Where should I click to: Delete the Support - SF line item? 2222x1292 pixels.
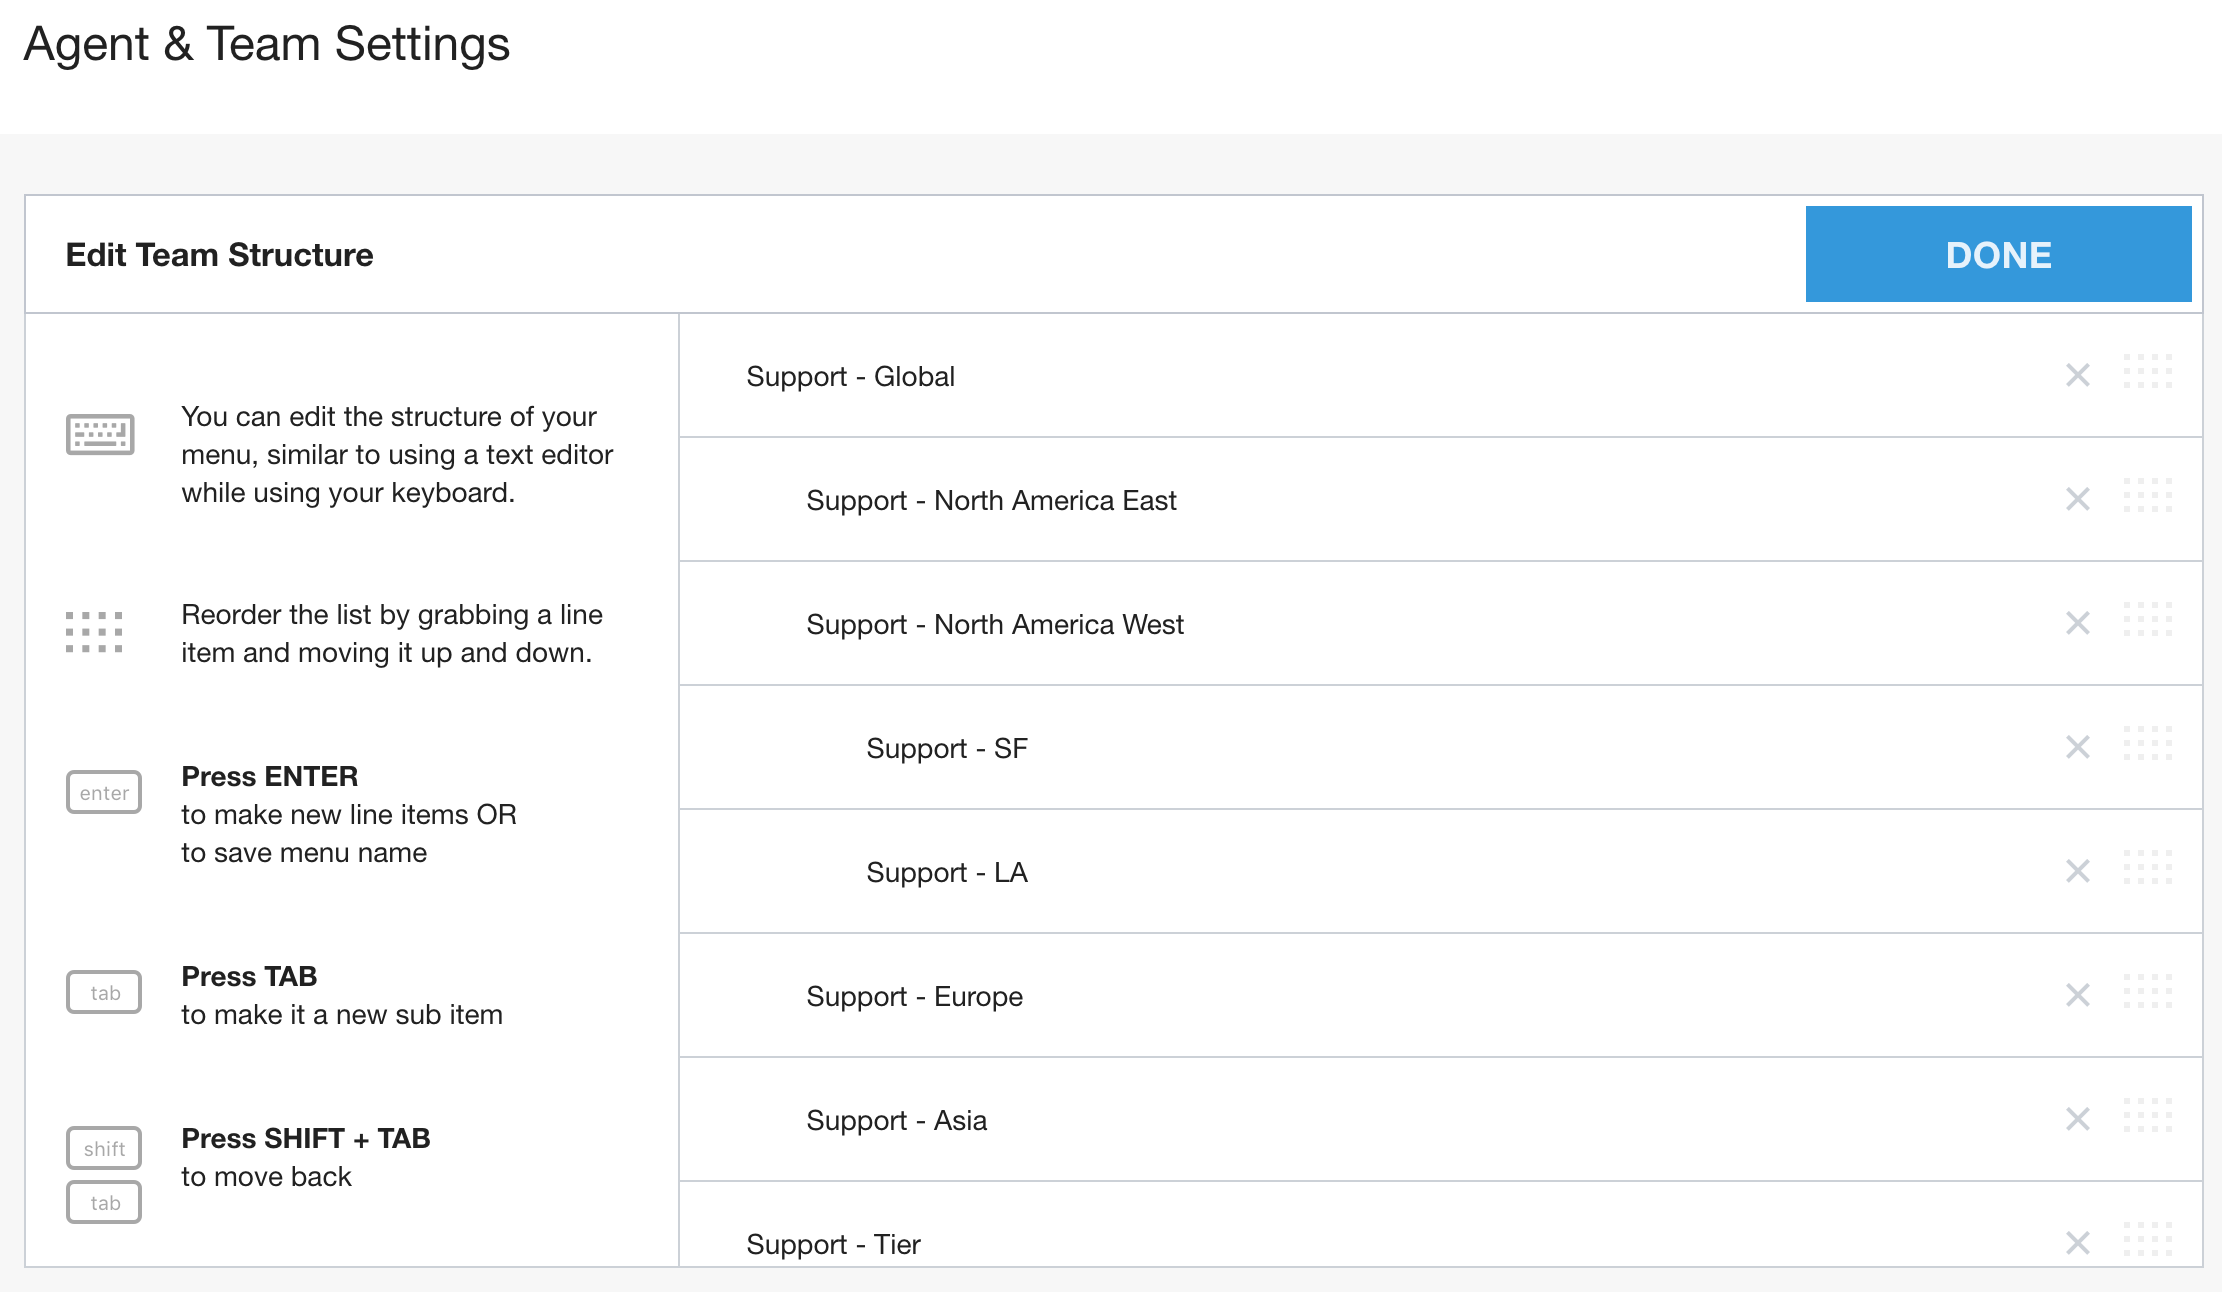[x=2077, y=747]
